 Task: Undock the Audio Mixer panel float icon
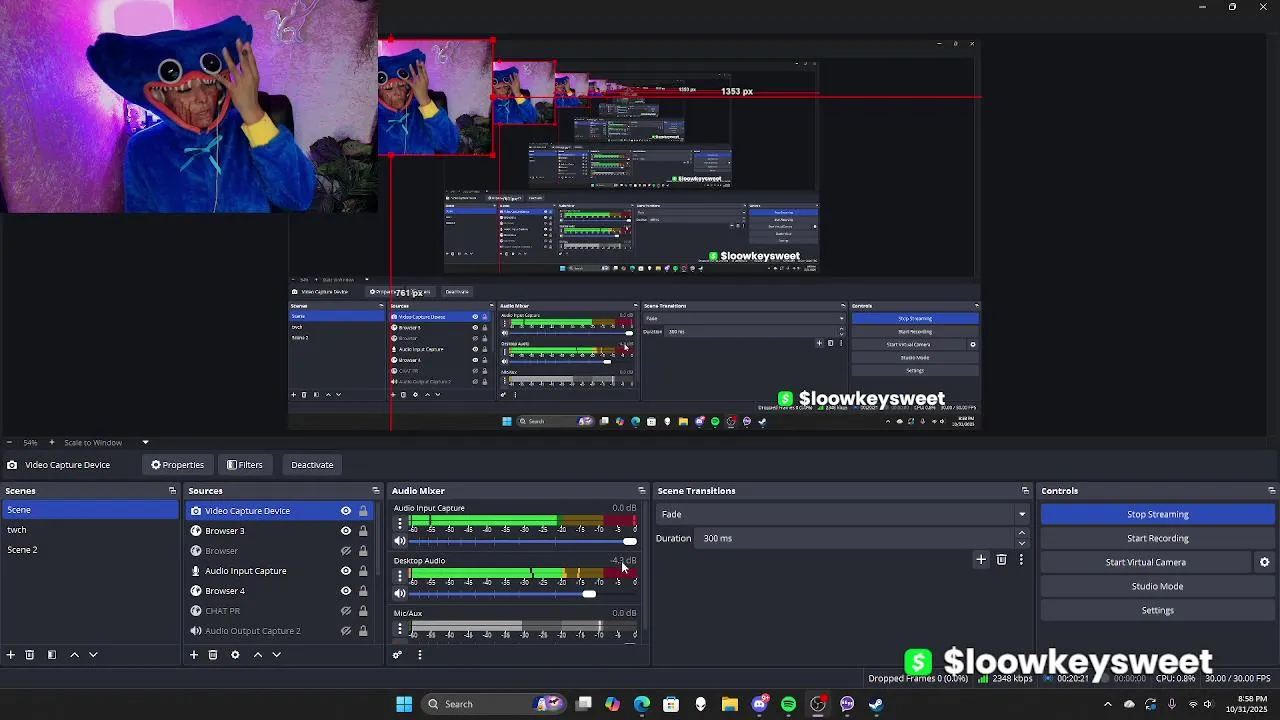(x=642, y=491)
